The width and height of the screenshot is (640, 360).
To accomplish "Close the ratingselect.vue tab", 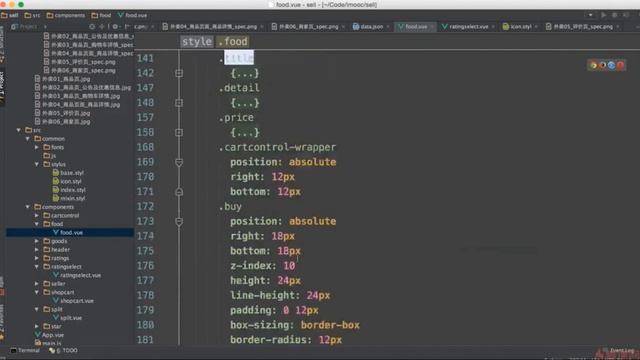I will pos(493,27).
